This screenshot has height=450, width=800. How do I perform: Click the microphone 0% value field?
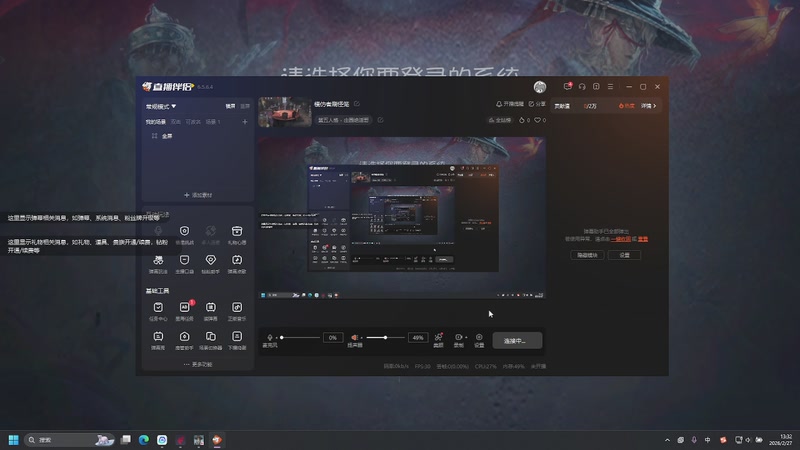pos(333,338)
